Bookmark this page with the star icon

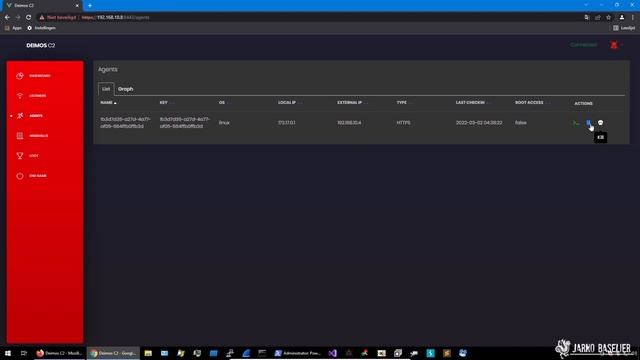coord(609,18)
